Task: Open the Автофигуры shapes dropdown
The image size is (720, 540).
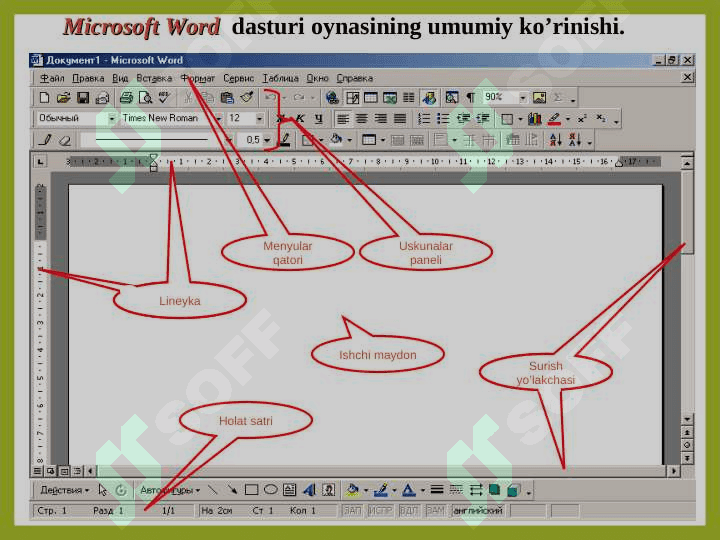Action: coord(170,490)
